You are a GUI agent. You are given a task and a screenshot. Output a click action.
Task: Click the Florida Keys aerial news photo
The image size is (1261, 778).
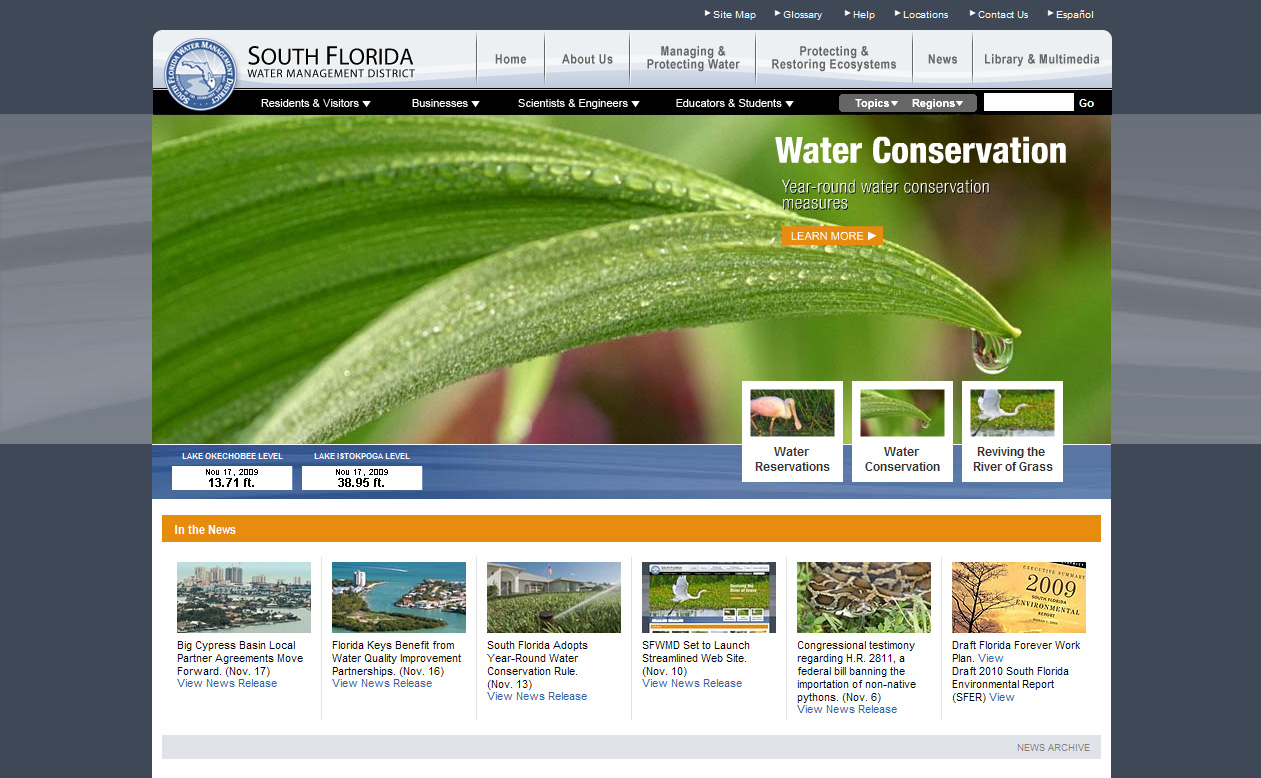pos(399,597)
